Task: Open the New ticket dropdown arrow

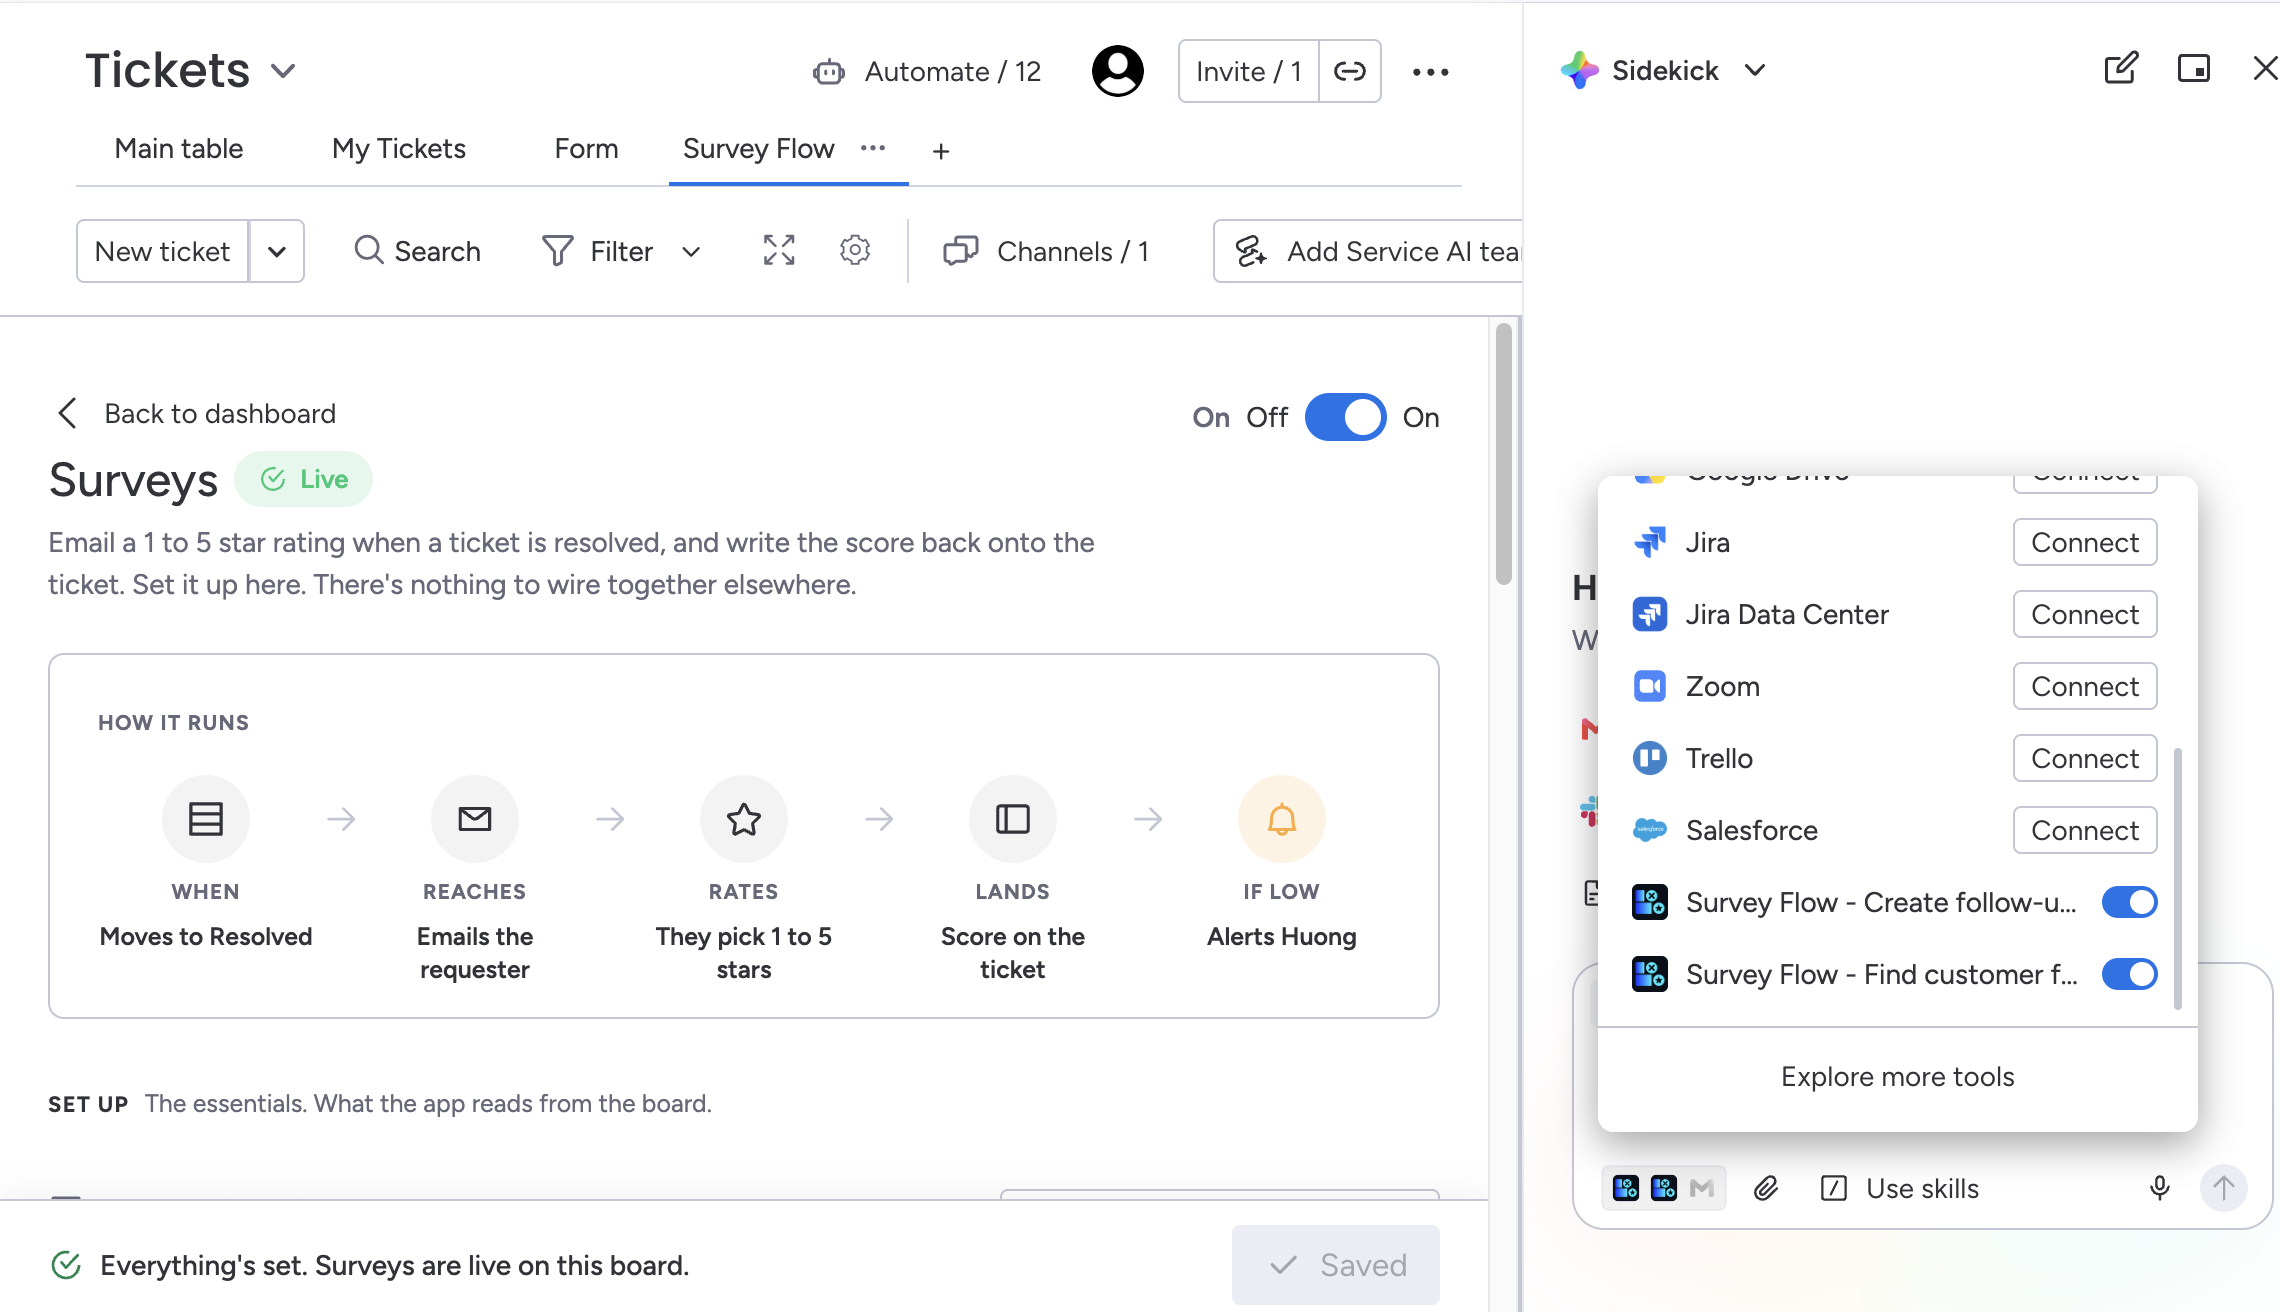Action: pyautogui.click(x=277, y=251)
